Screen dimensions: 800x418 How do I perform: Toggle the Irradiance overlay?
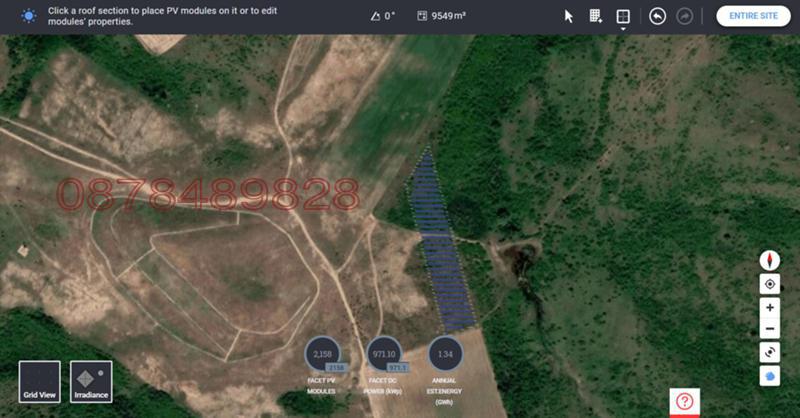(91, 382)
